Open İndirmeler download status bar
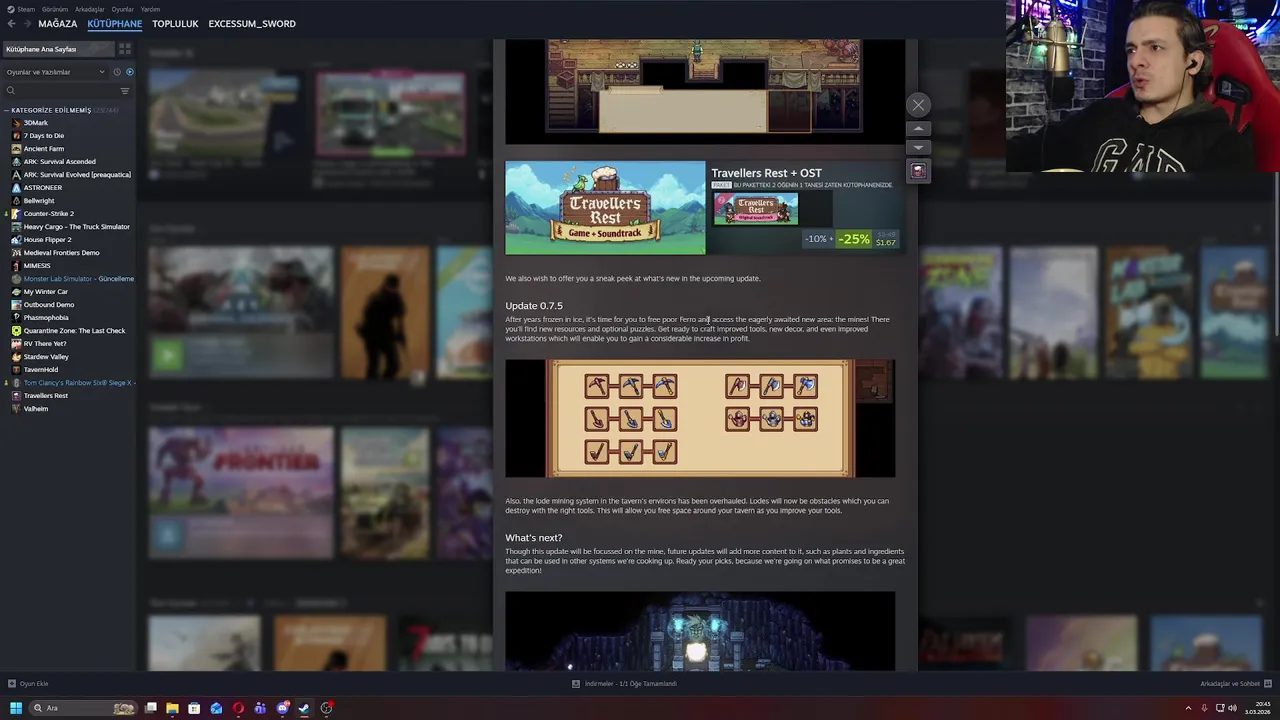This screenshot has width=1280, height=720. [624, 684]
